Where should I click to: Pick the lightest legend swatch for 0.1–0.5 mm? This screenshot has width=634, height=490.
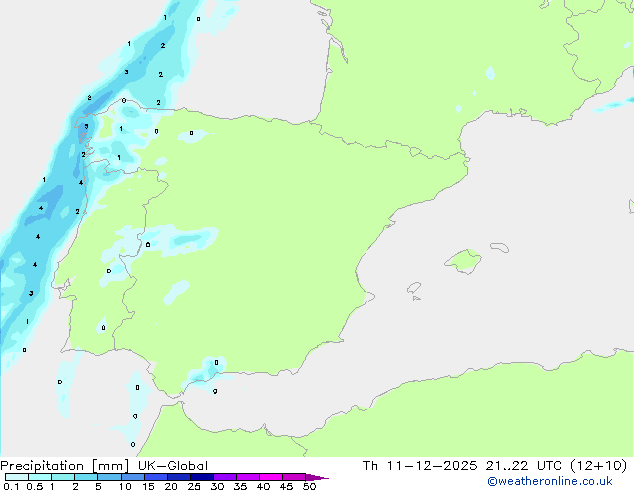pos(17,477)
